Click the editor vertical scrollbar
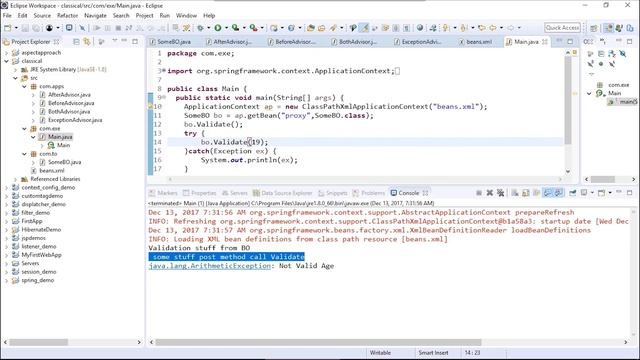640x360 pixels. pyautogui.click(x=568, y=100)
